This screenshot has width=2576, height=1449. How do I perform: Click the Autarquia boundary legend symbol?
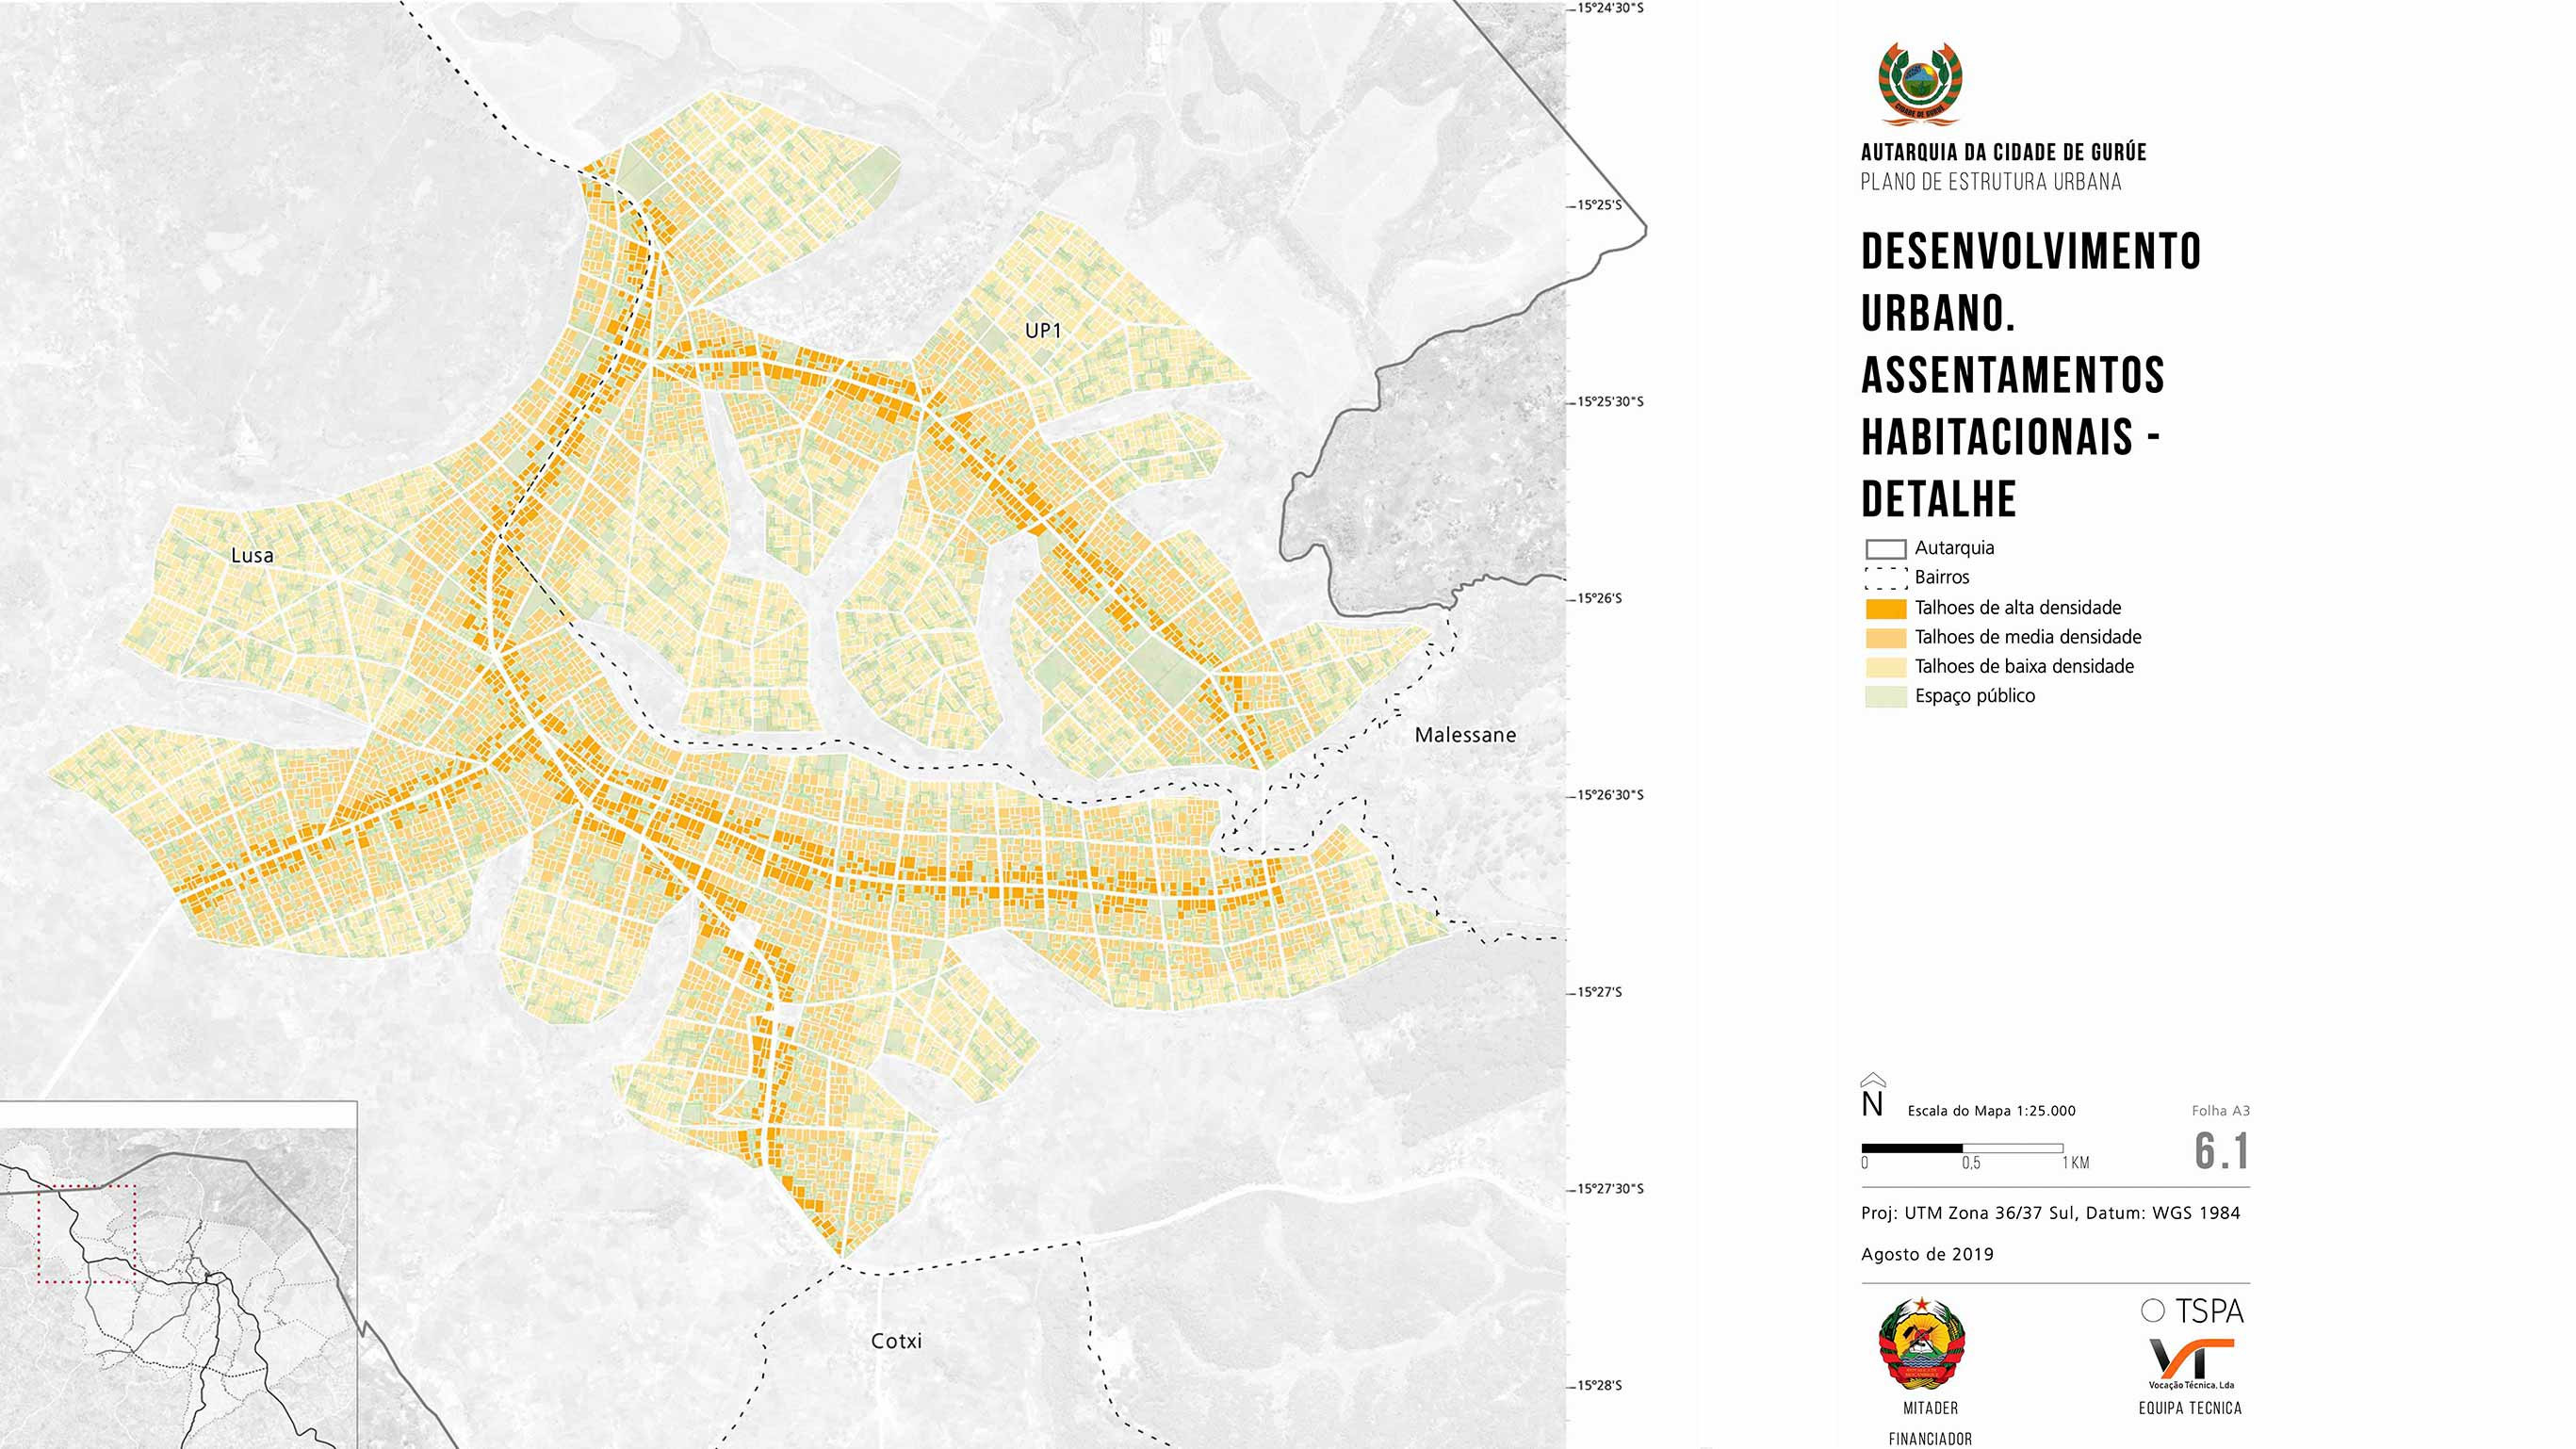1885,549
